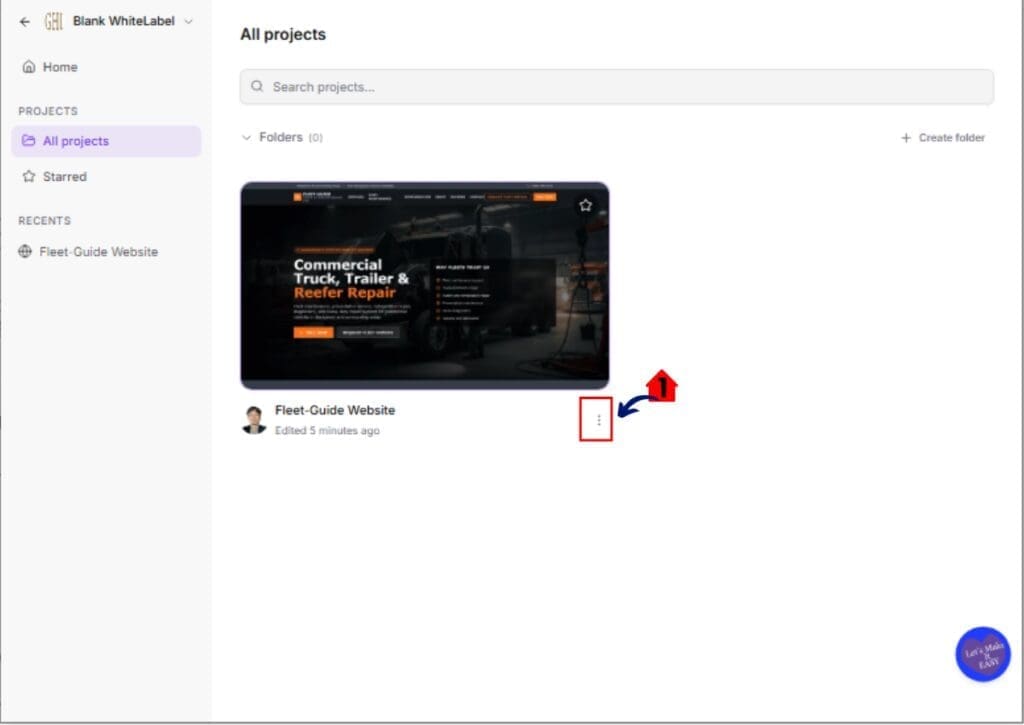Viewport: 1024px width, 725px height.
Task: Click the search magnifier icon
Action: coord(257,86)
